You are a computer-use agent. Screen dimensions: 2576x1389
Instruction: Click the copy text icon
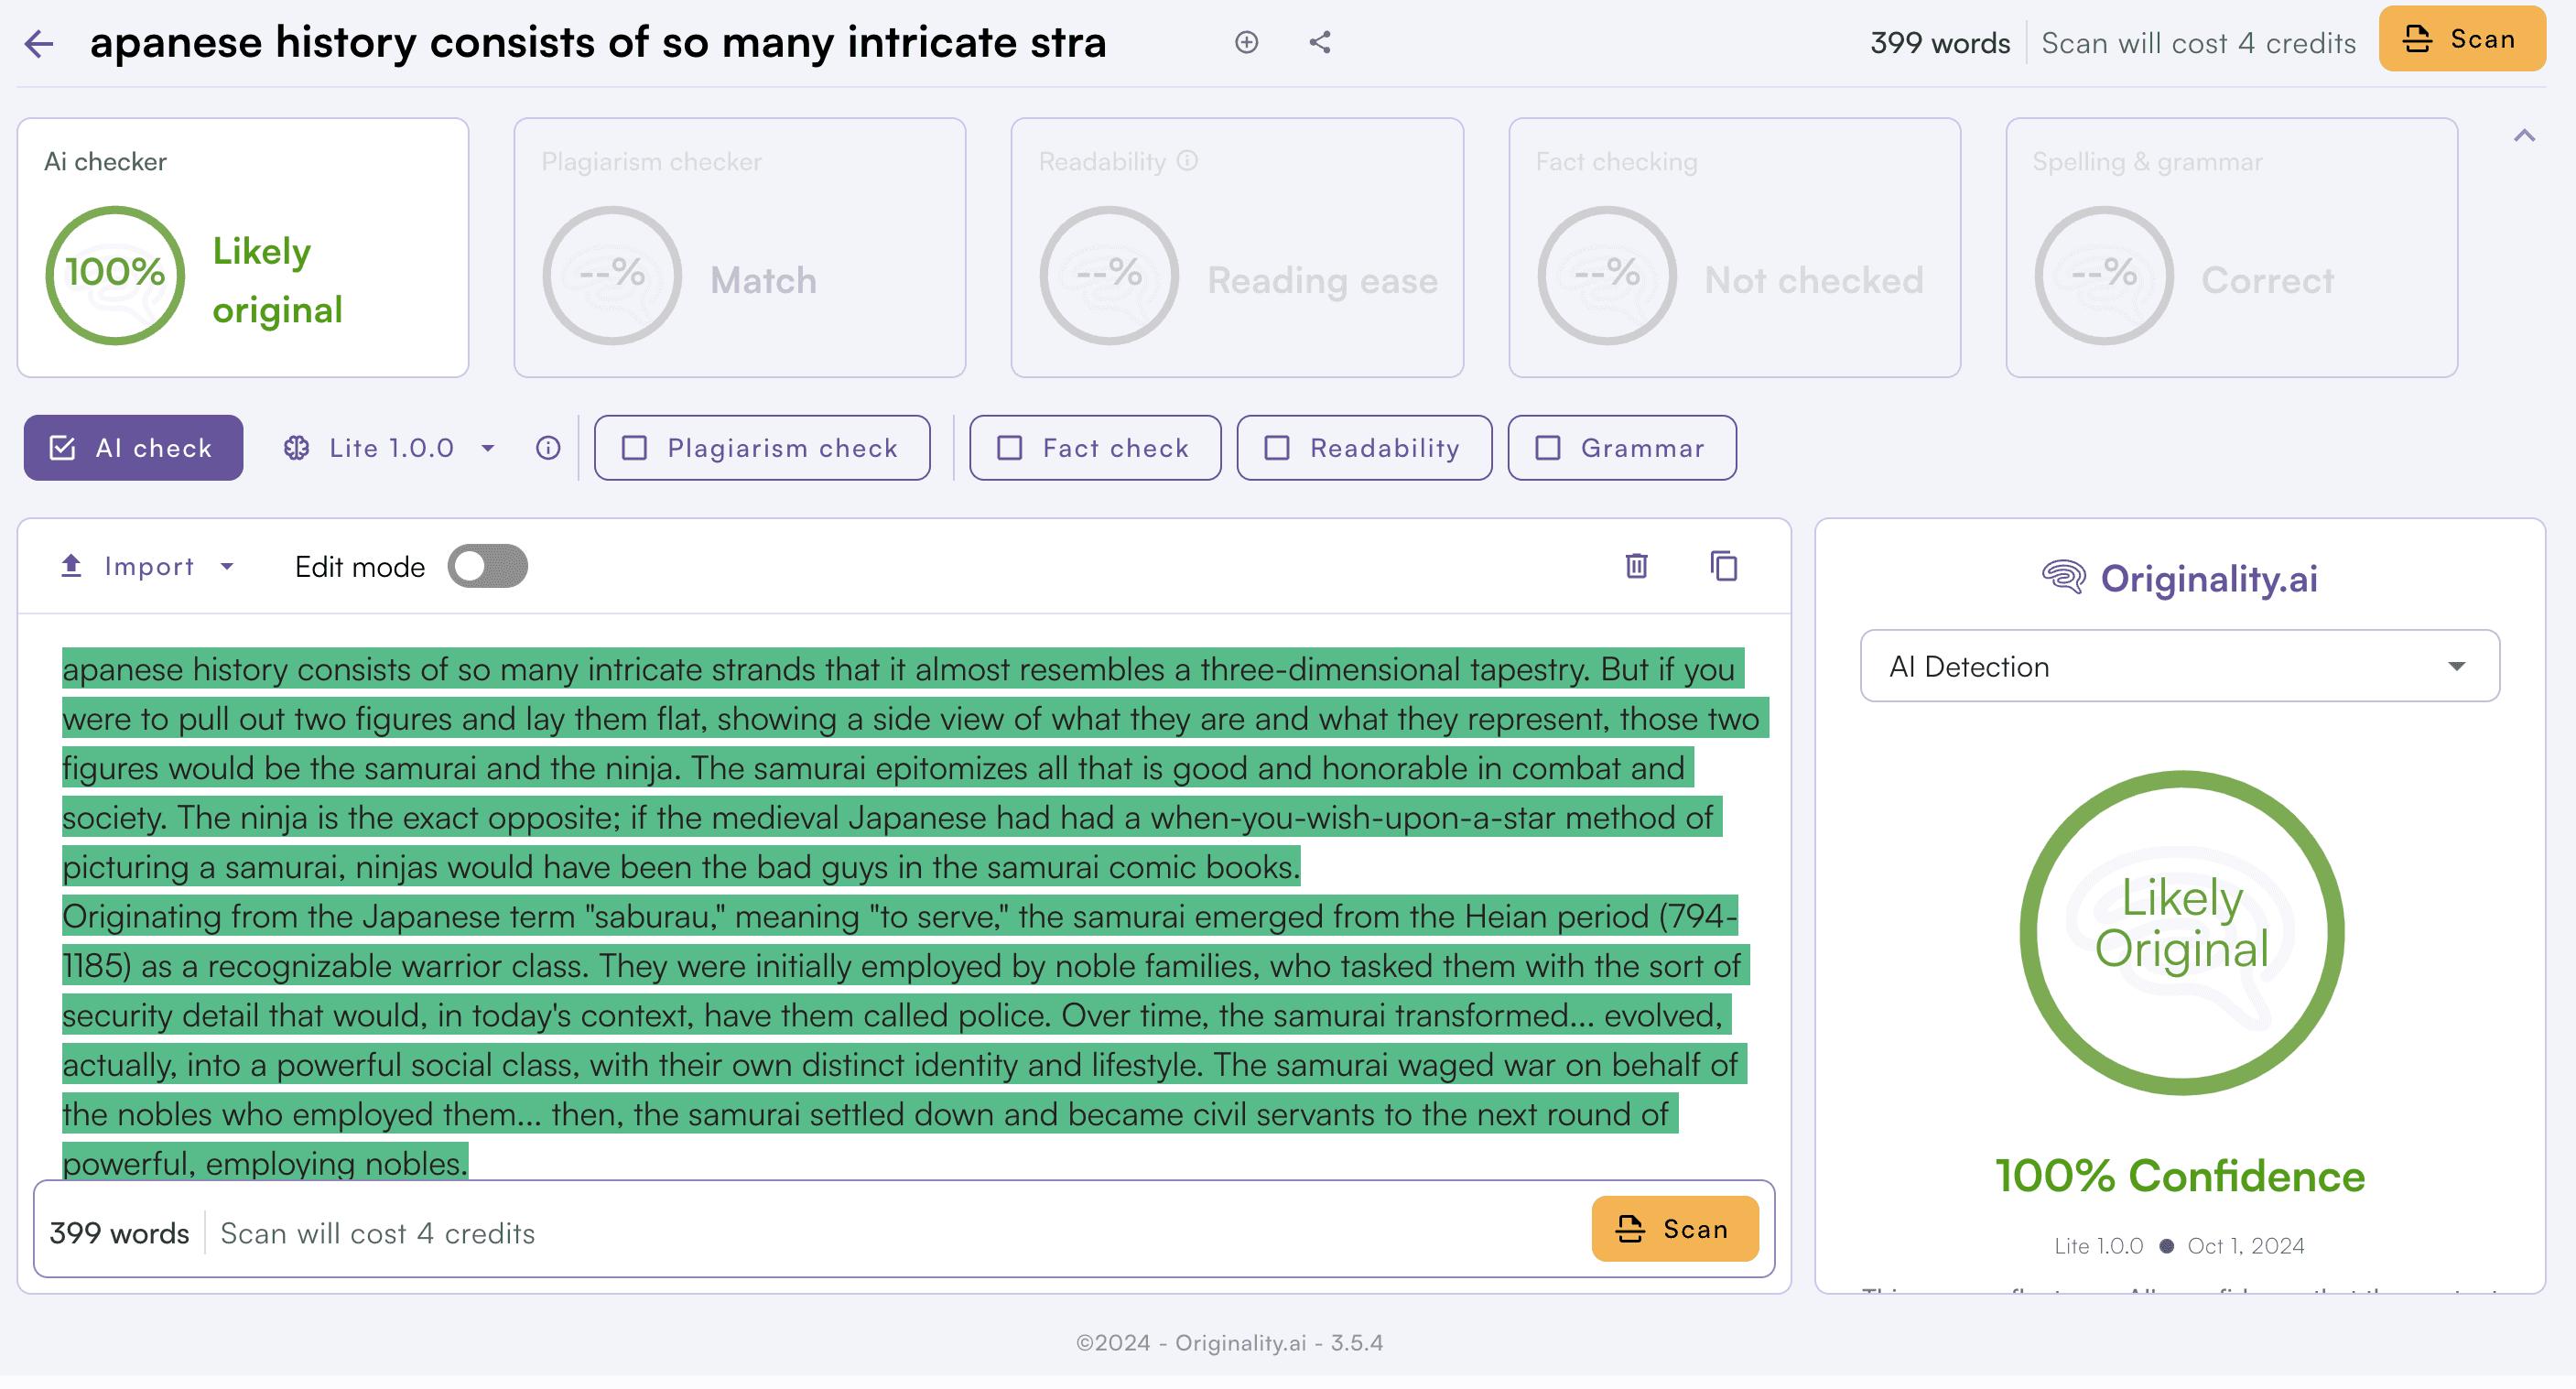point(1723,566)
